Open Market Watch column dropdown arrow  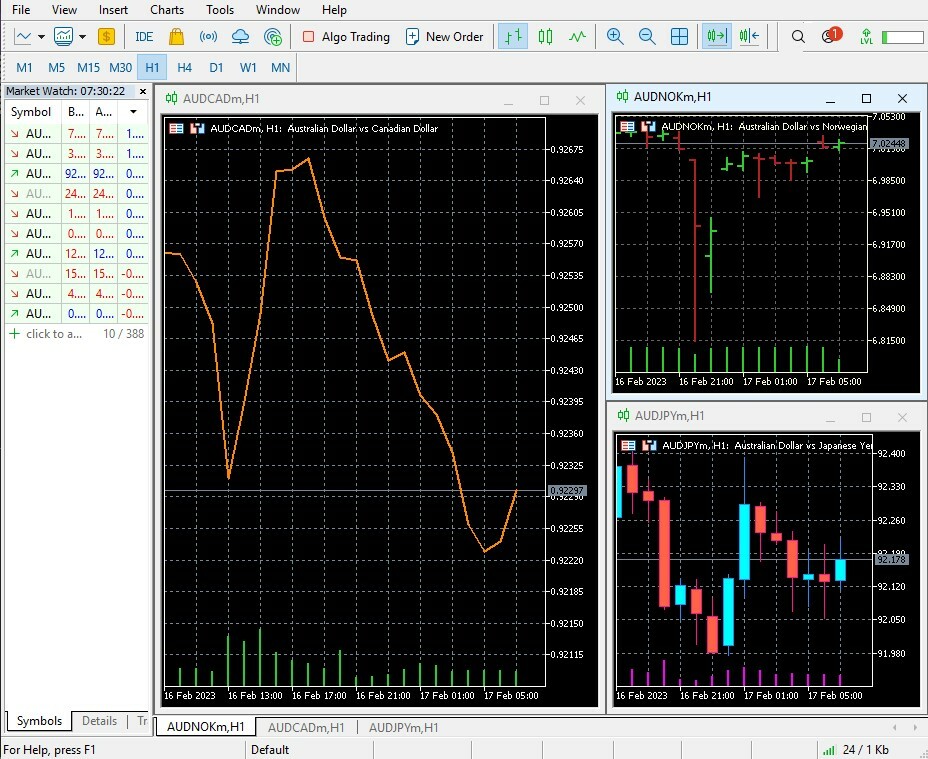[133, 112]
